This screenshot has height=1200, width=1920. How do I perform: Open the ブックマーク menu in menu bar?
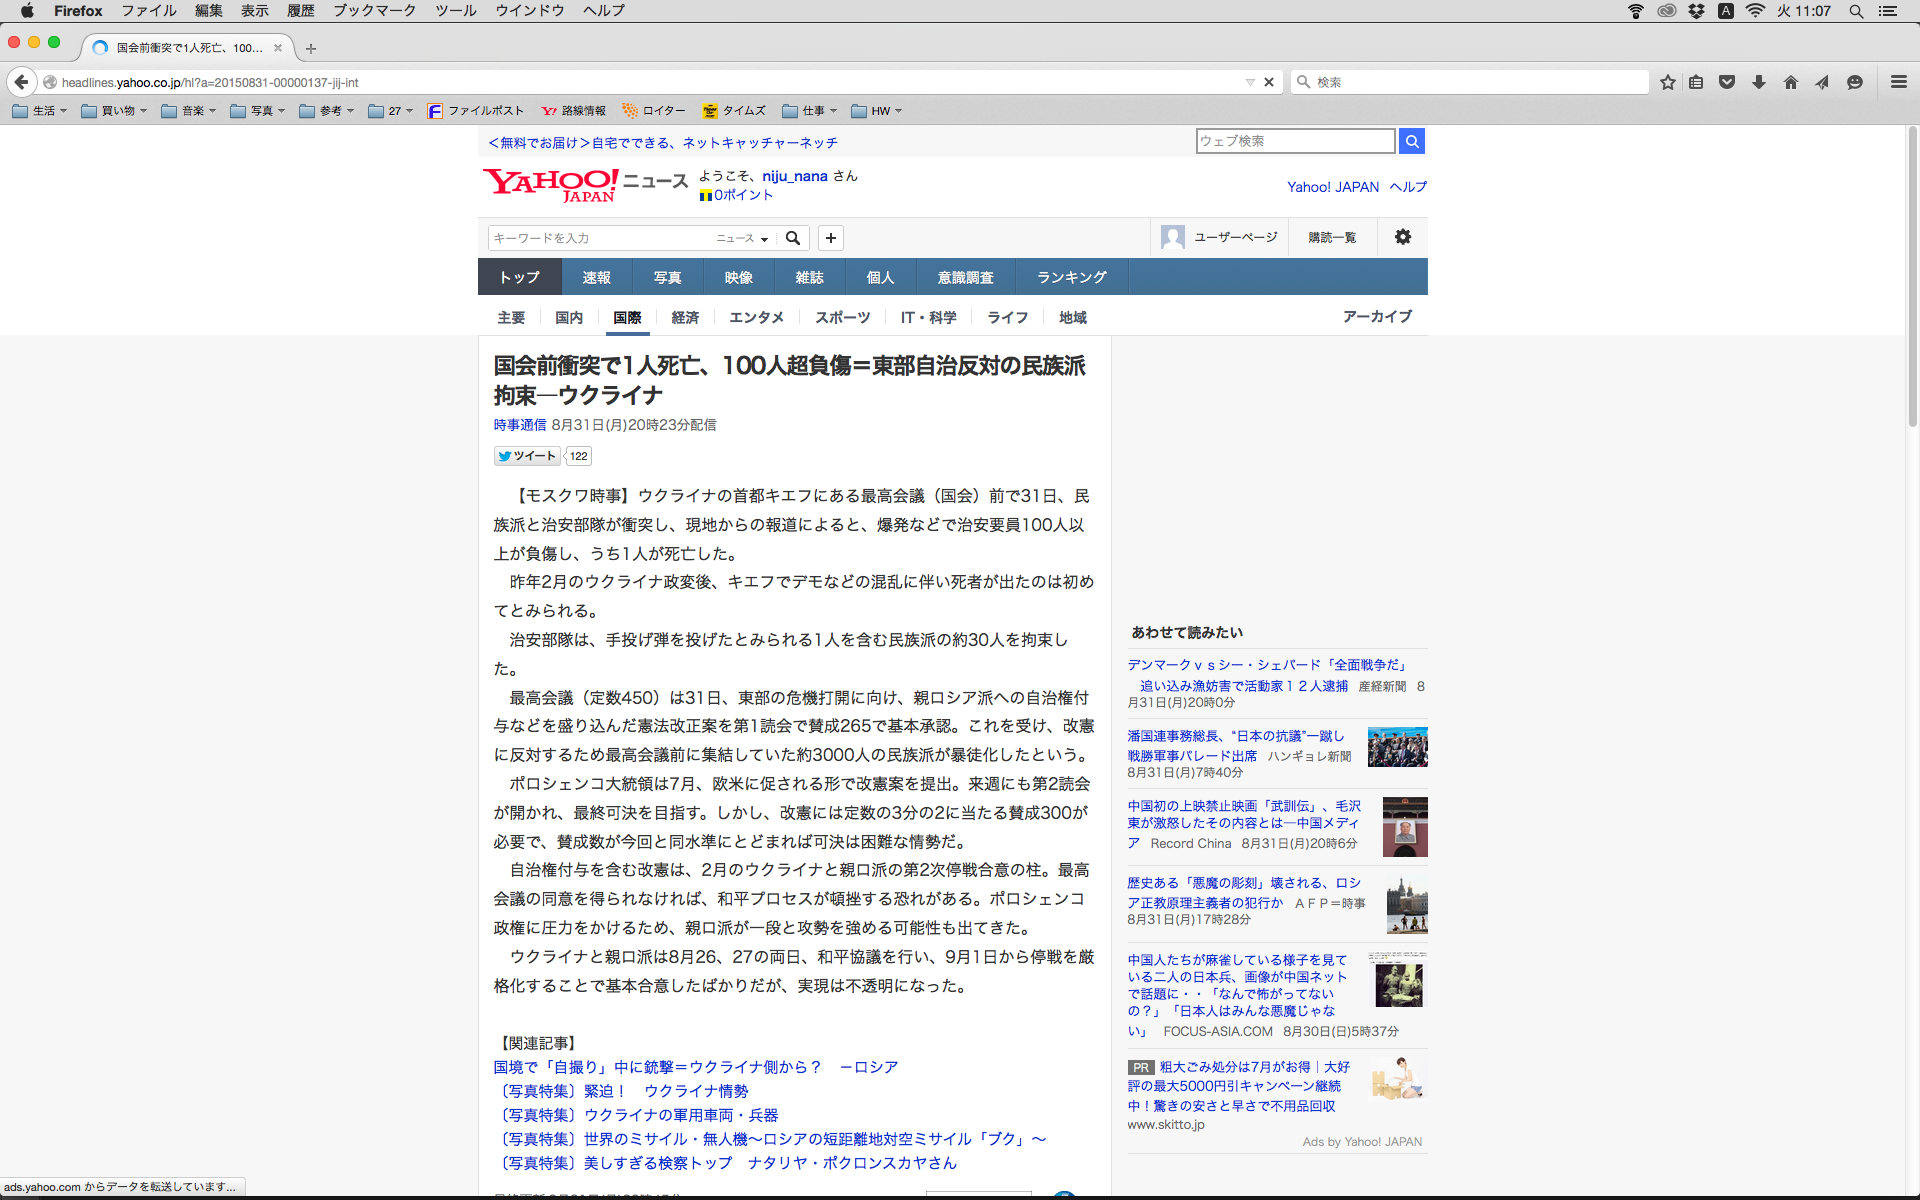[x=374, y=11]
